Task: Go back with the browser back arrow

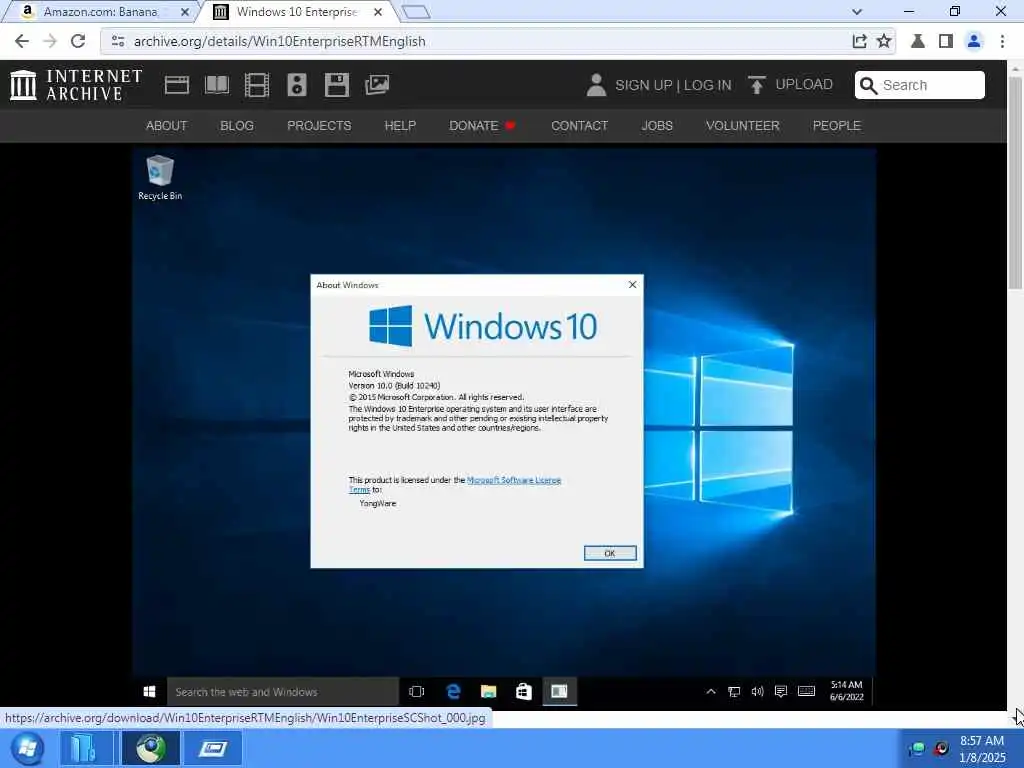Action: click(22, 41)
